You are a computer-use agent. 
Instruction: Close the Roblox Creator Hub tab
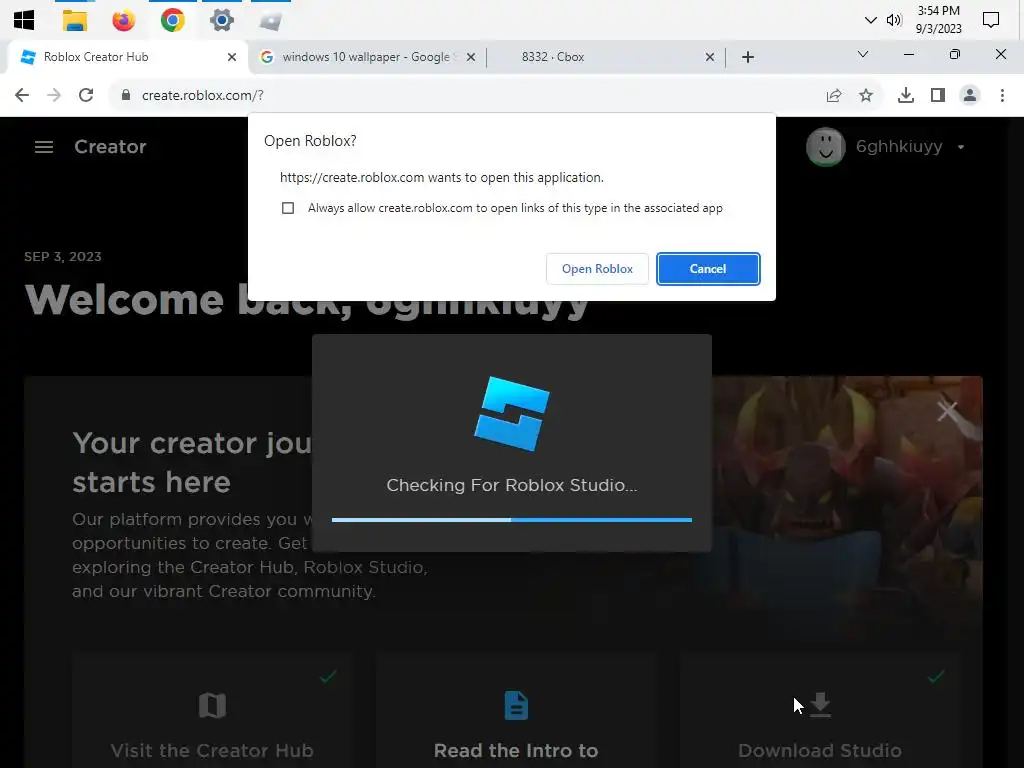pyautogui.click(x=231, y=57)
